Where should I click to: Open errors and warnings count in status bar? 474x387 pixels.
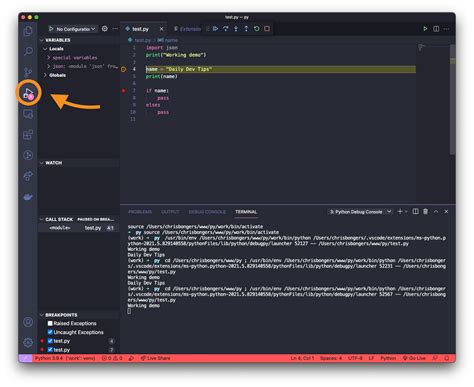[x=112, y=358]
